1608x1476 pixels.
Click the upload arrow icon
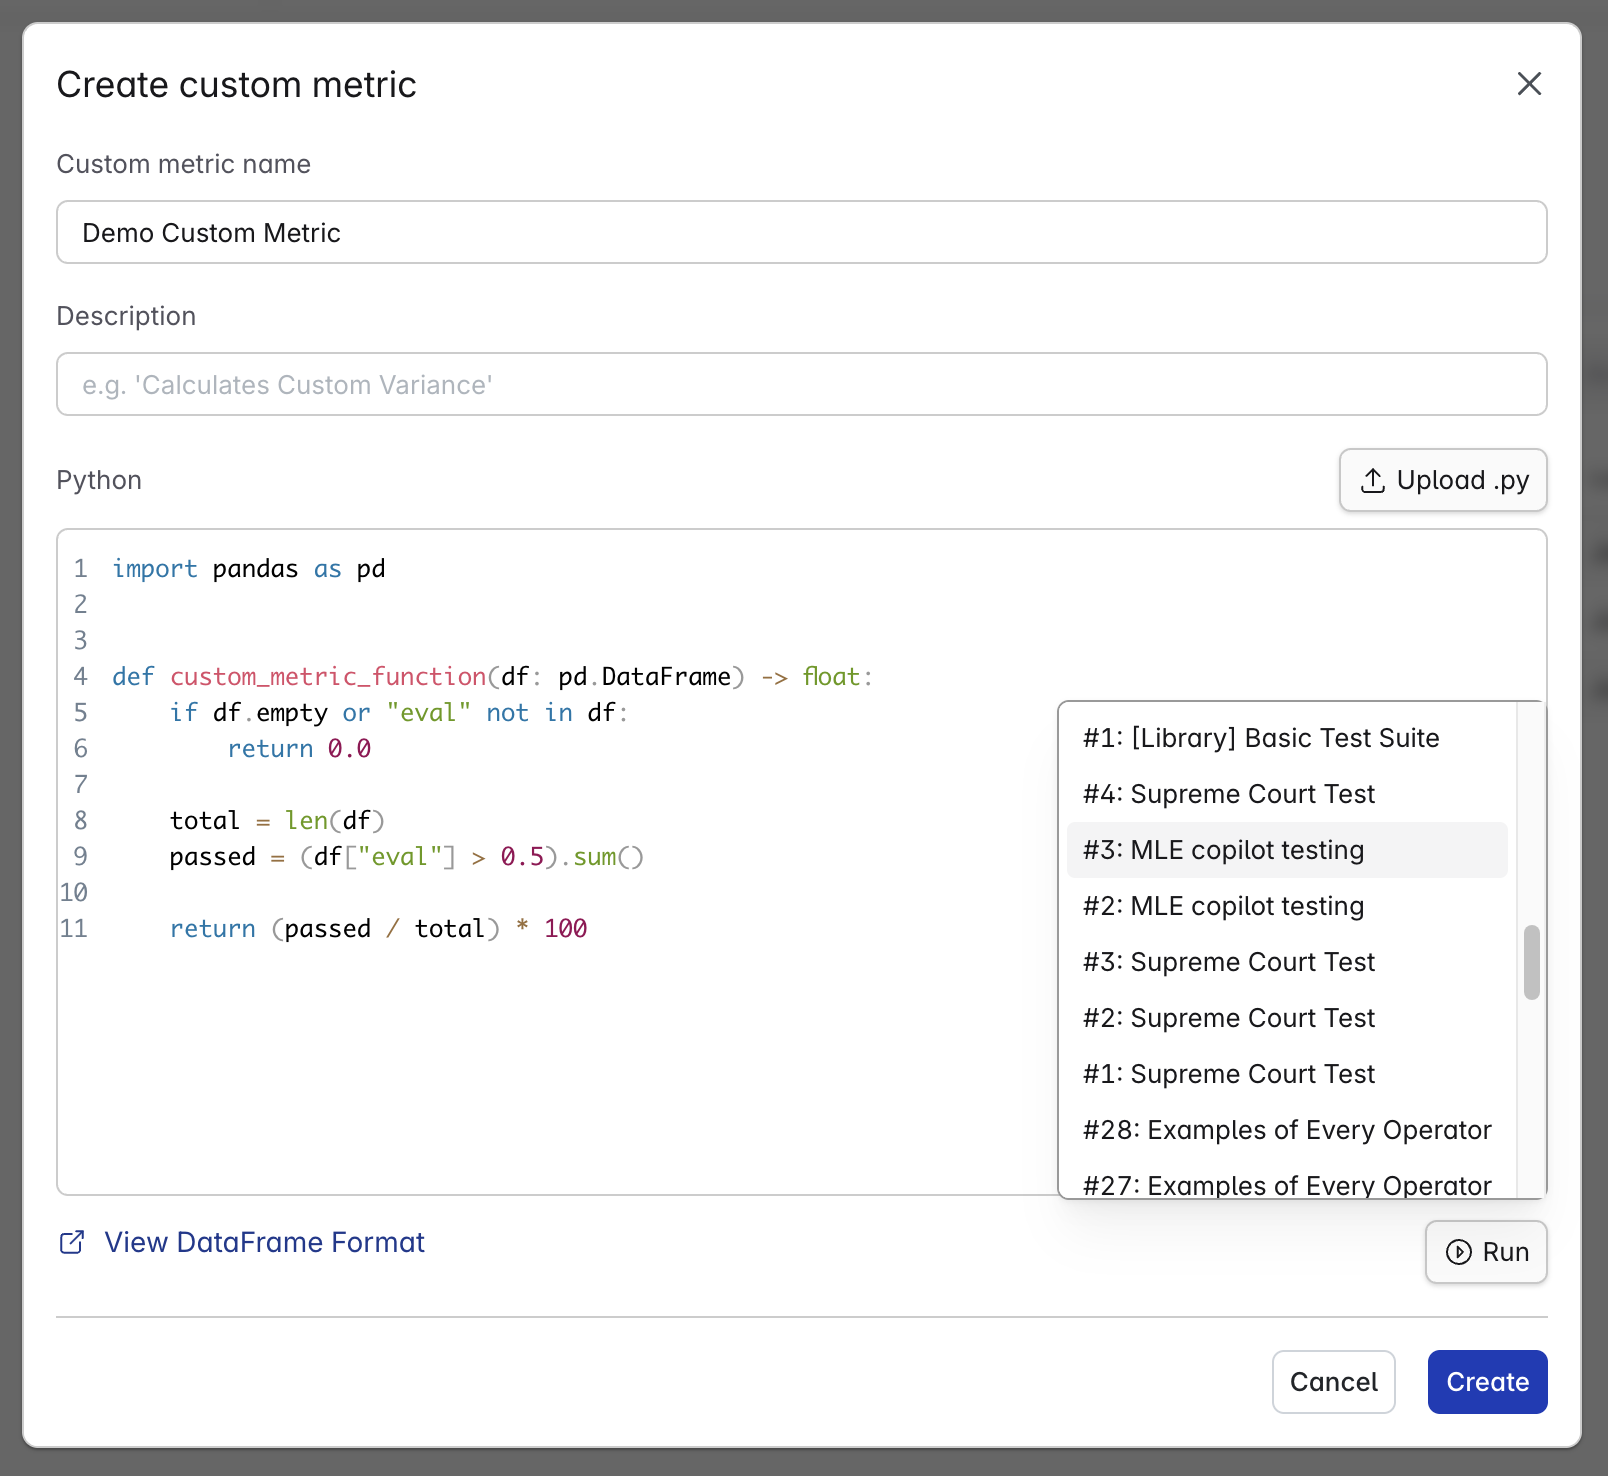(1373, 481)
